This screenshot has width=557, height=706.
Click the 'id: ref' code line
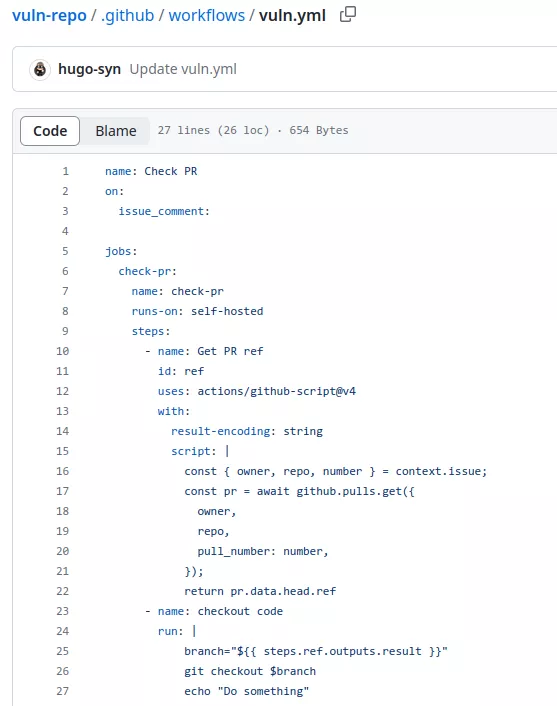click(181, 371)
